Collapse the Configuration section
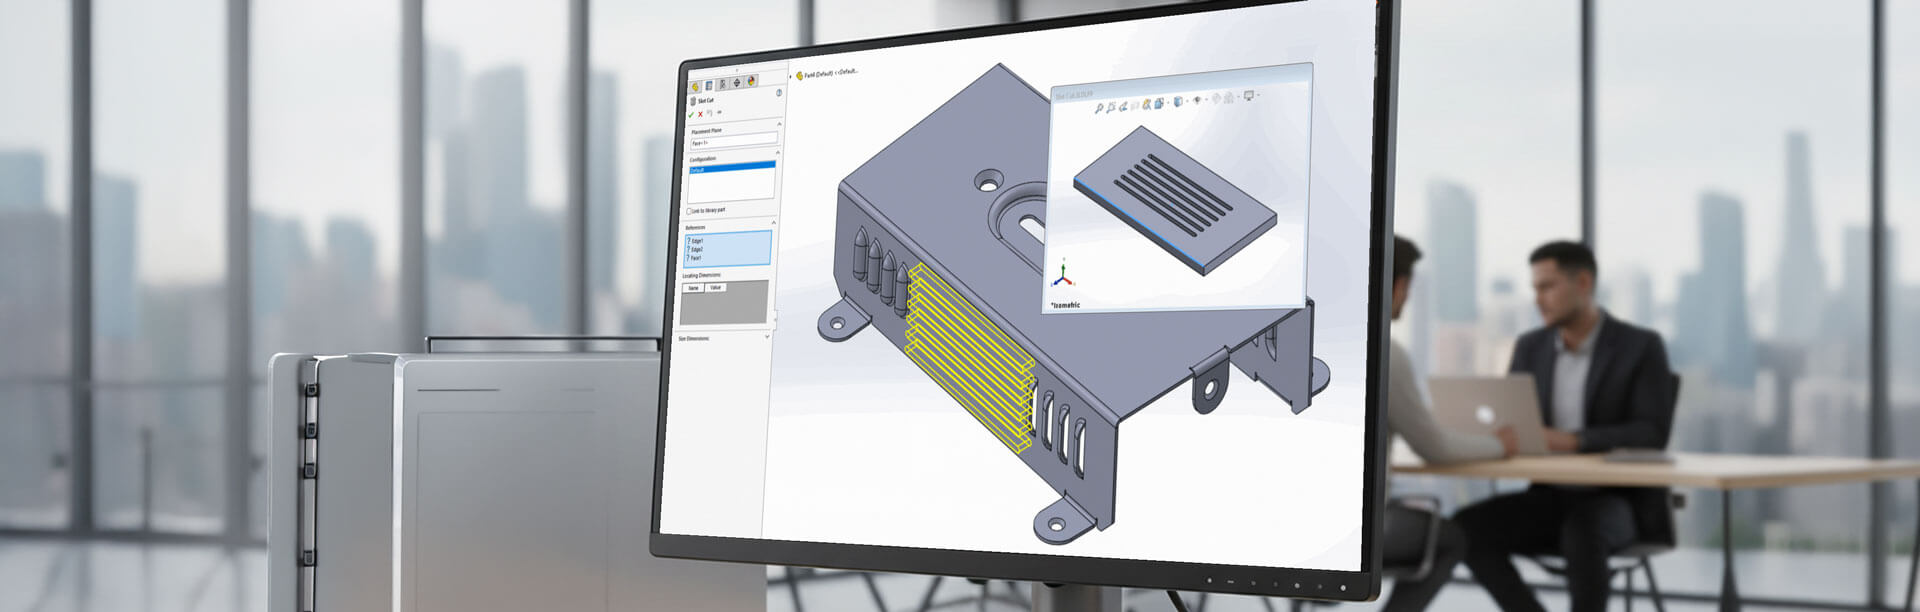This screenshot has height=612, width=1920. [778, 152]
